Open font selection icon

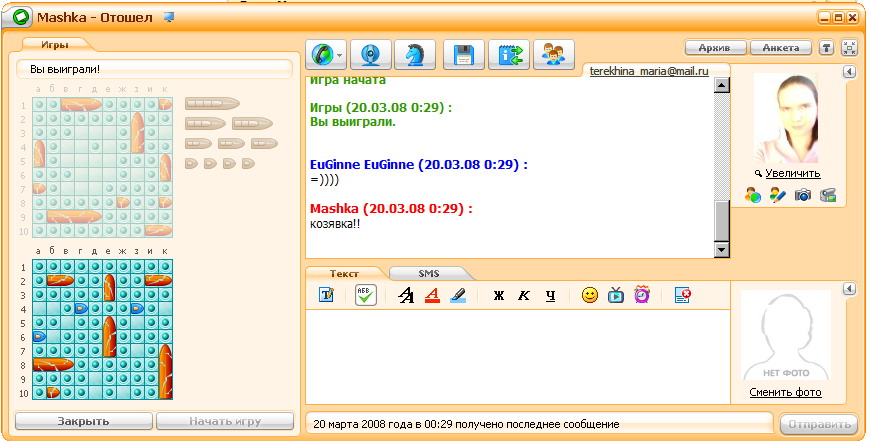click(x=406, y=295)
